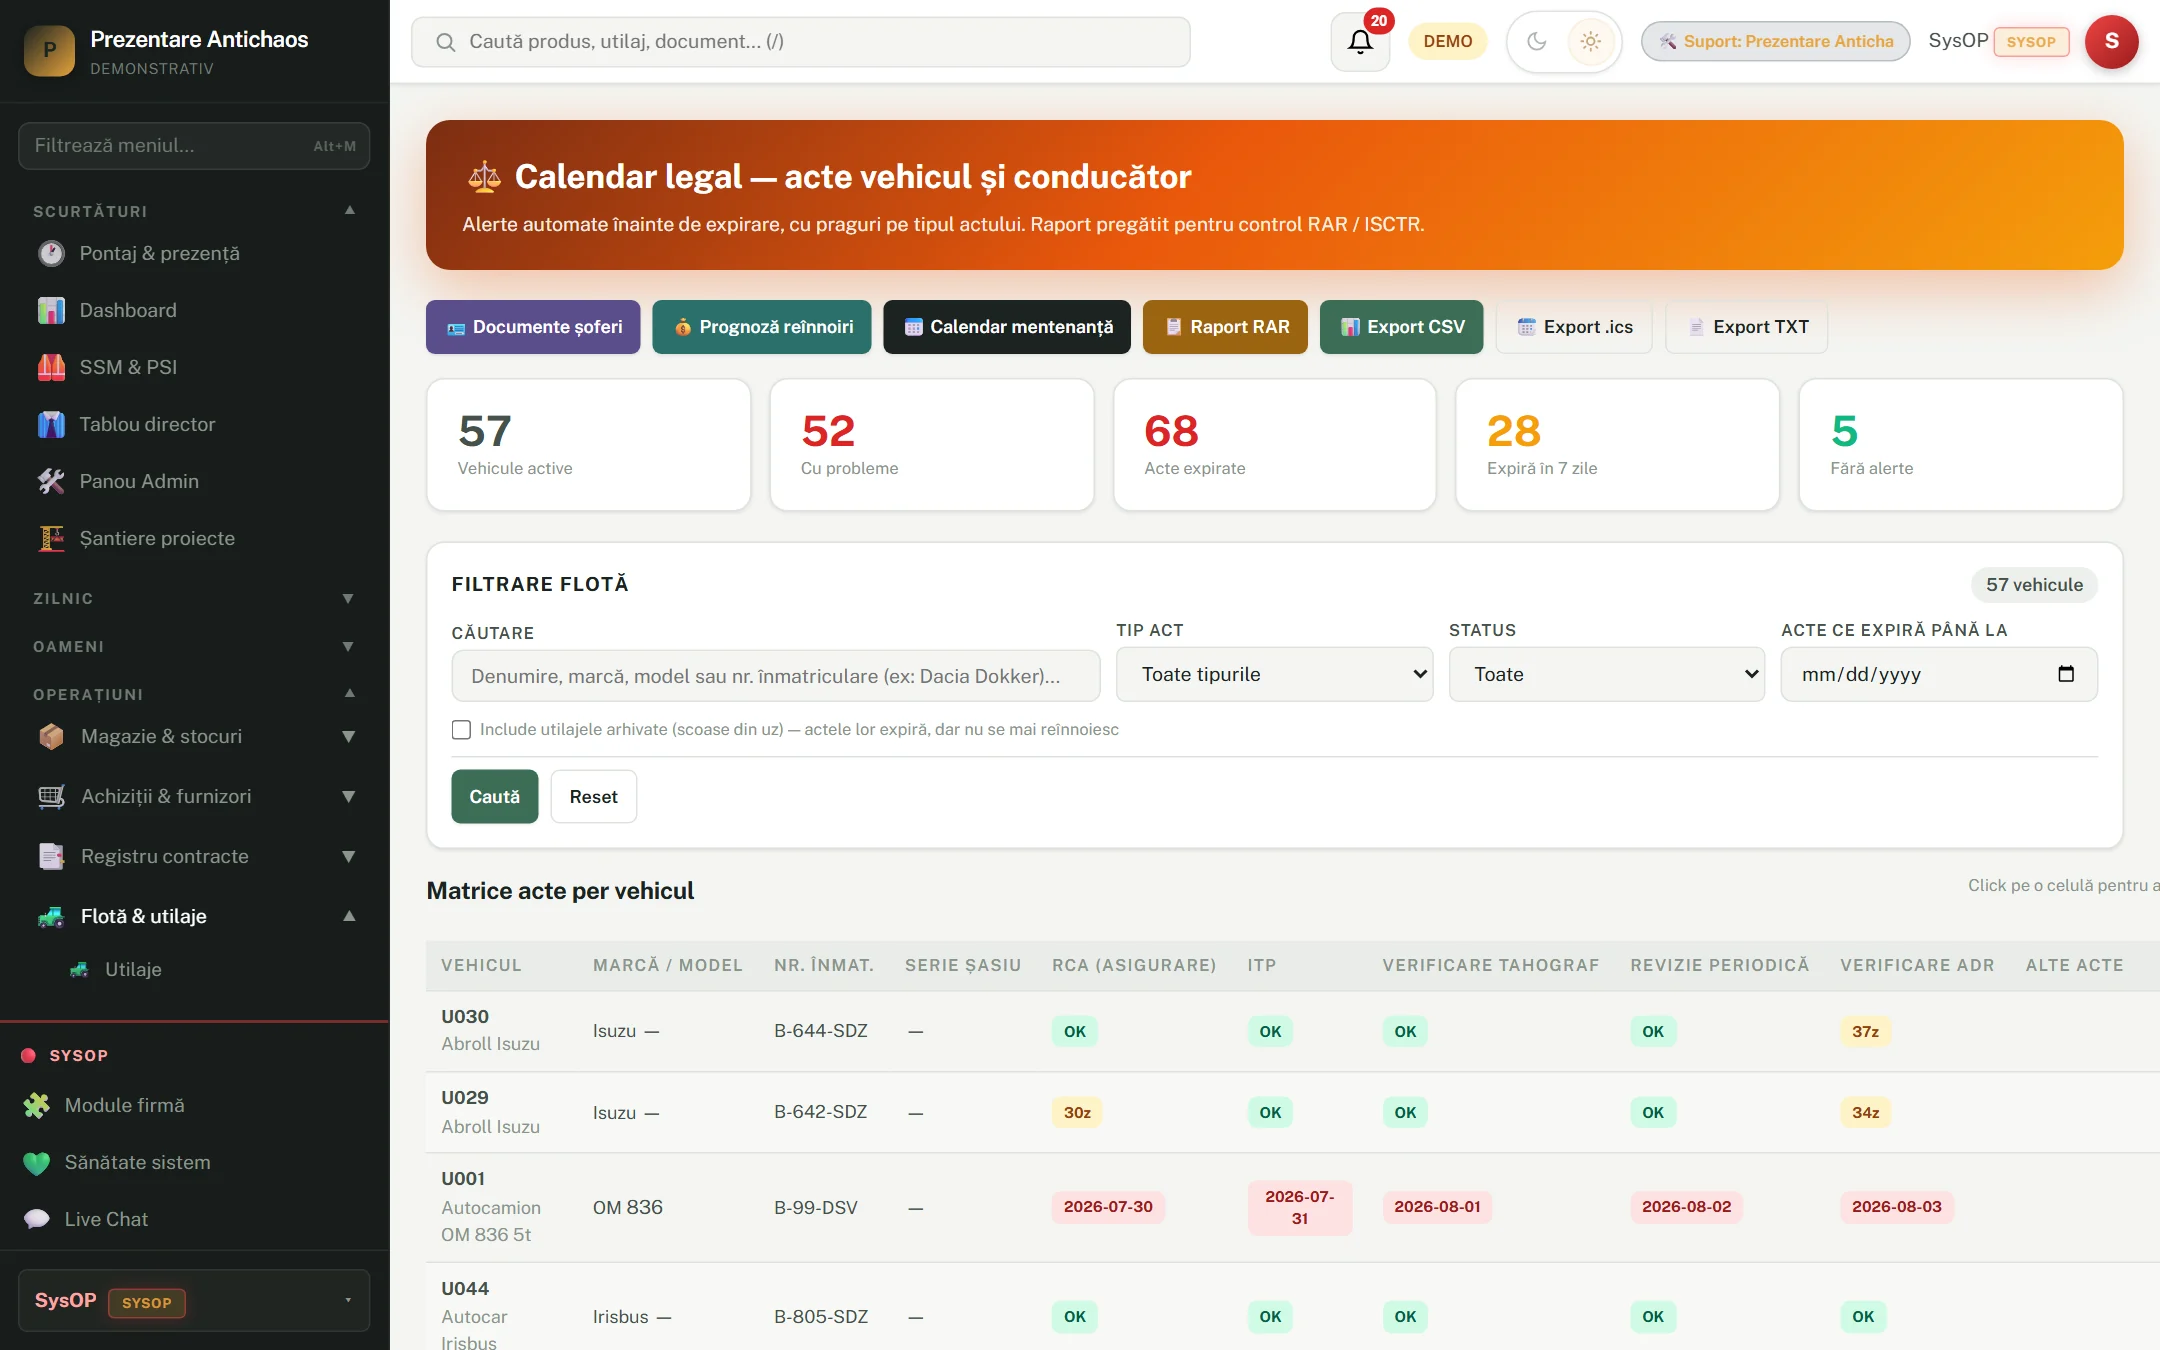Image resolution: width=2160 pixels, height=1350 pixels.
Task: Expand the ZILNIC section
Action: [x=348, y=599]
